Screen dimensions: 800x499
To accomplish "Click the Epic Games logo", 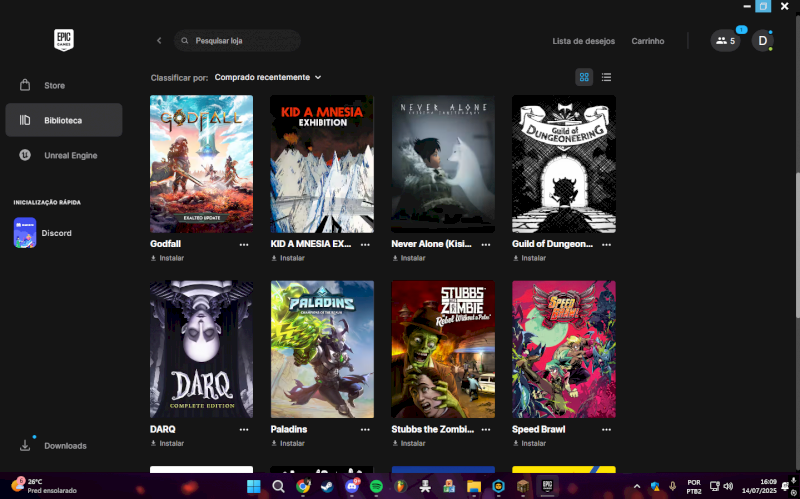I will click(64, 40).
